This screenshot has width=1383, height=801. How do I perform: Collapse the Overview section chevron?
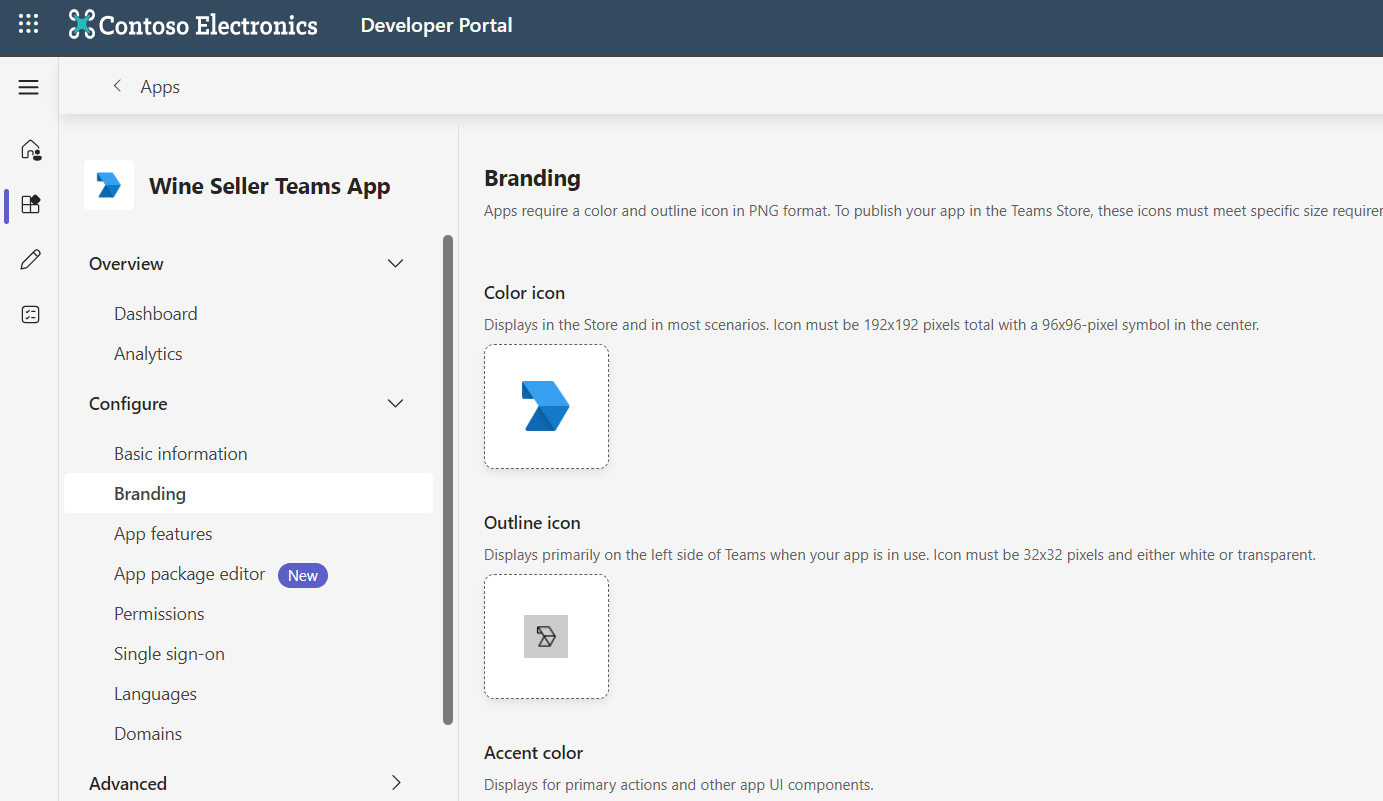coord(396,263)
